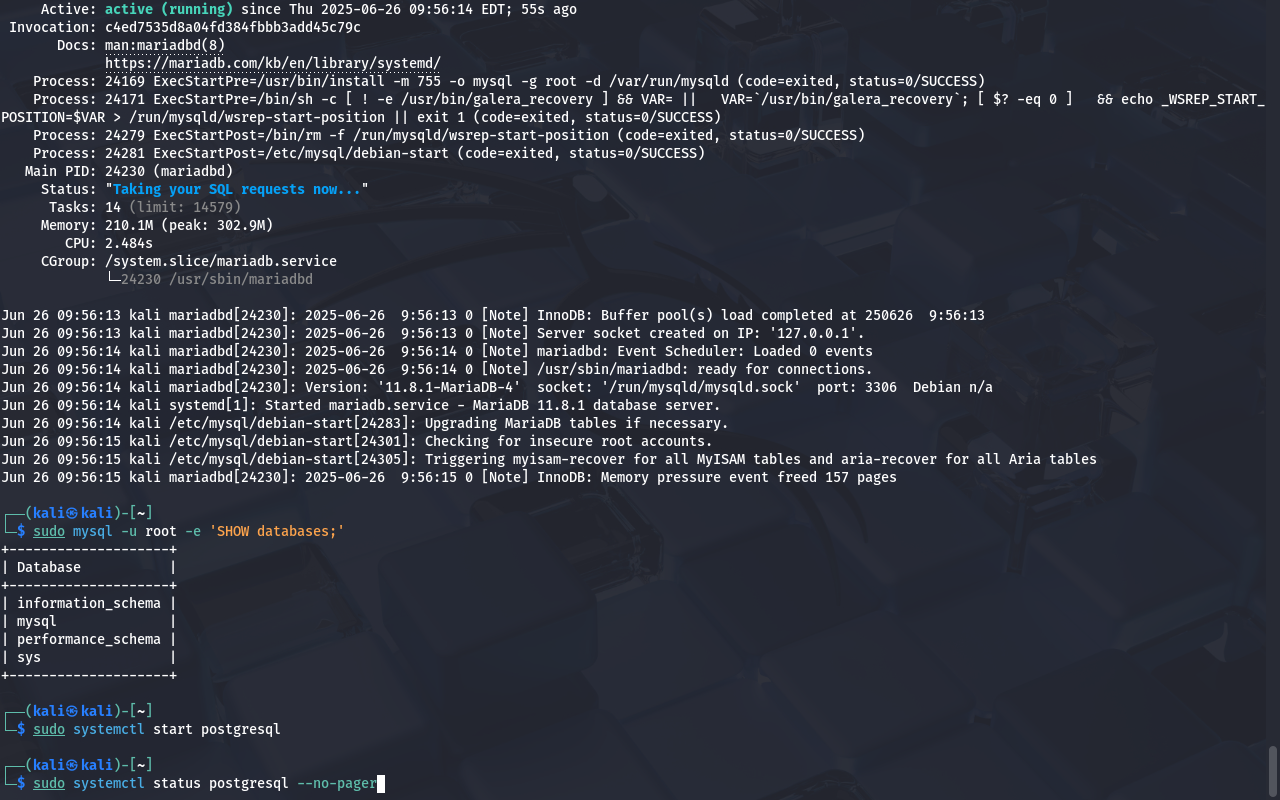Click the 'Buffer pool(s) load completed' log line
This screenshot has width=1280, height=800.
tap(493, 315)
